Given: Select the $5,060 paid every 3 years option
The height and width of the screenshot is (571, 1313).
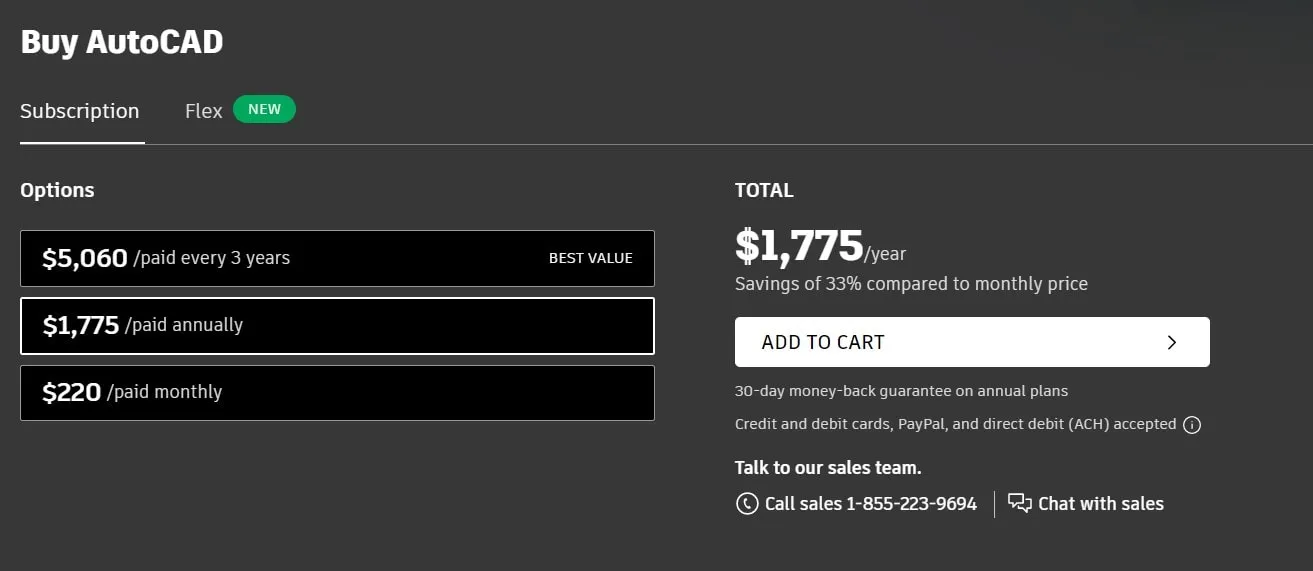Looking at the screenshot, I should tap(337, 259).
